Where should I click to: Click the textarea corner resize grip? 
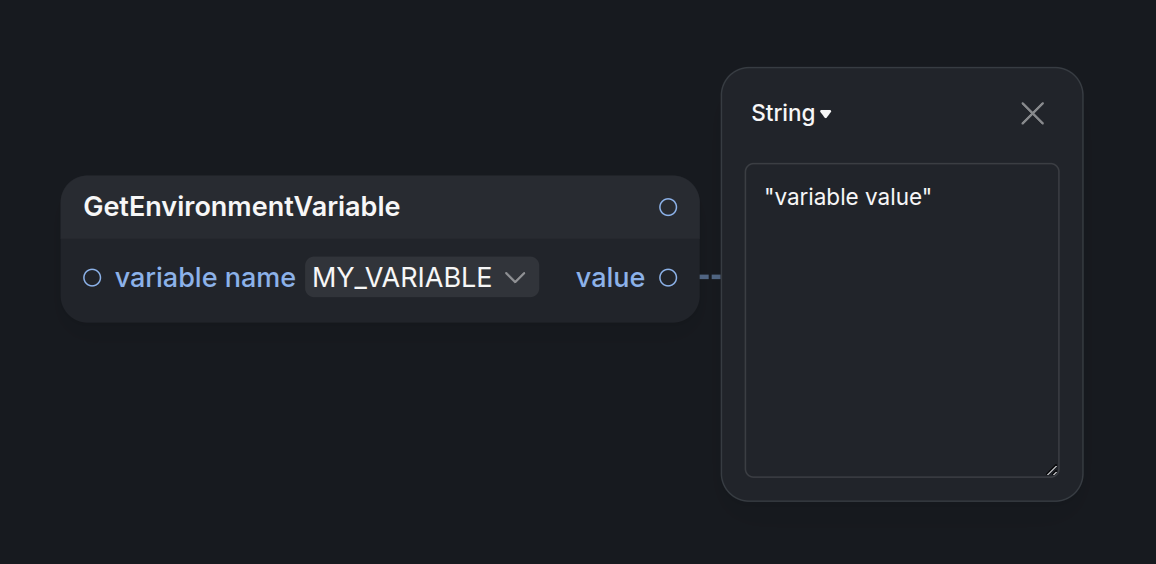click(1052, 470)
